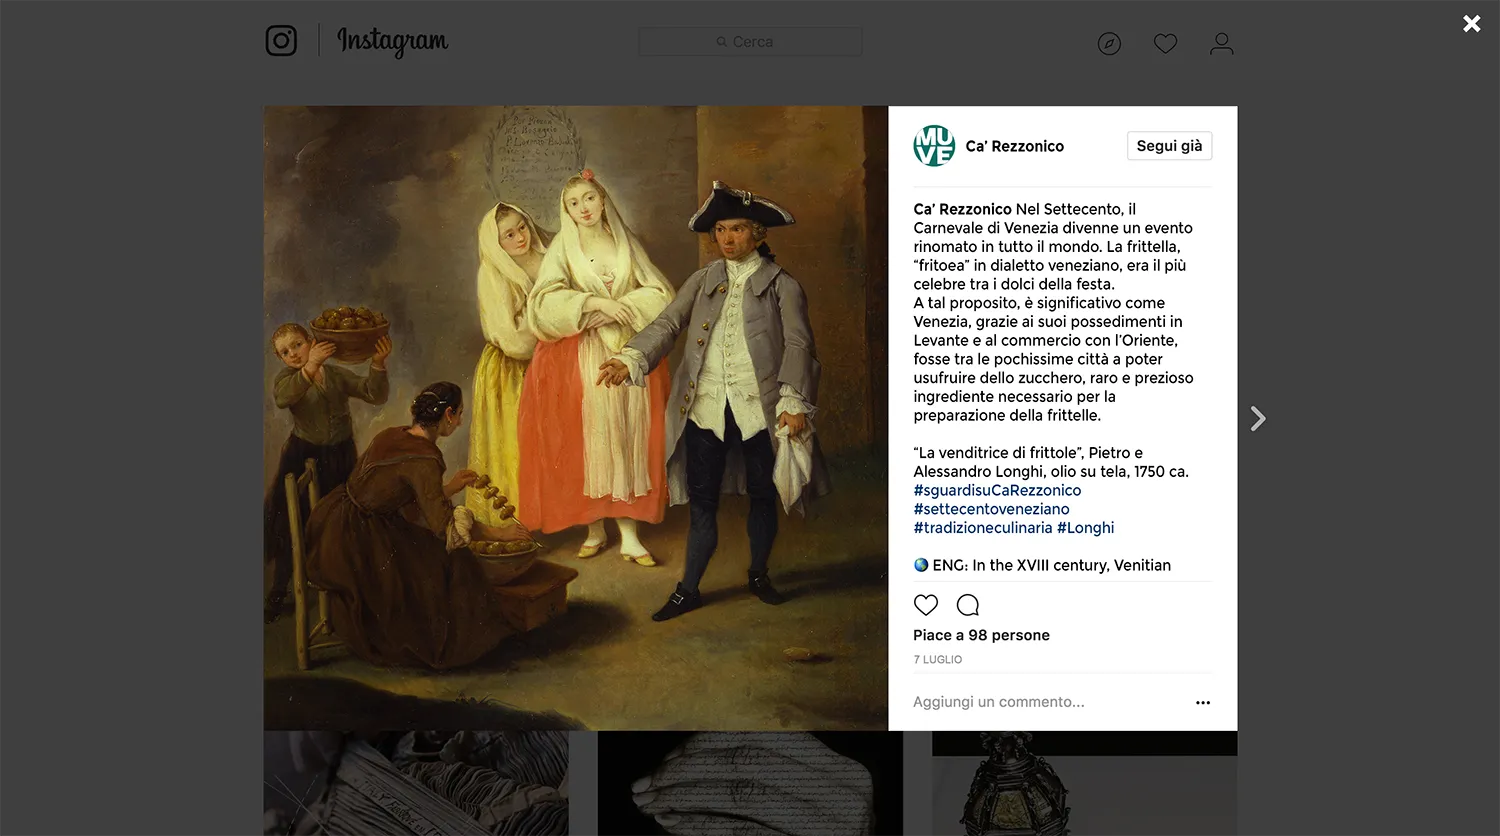
Task: Open the activity heart icon in the header
Action: click(1165, 43)
